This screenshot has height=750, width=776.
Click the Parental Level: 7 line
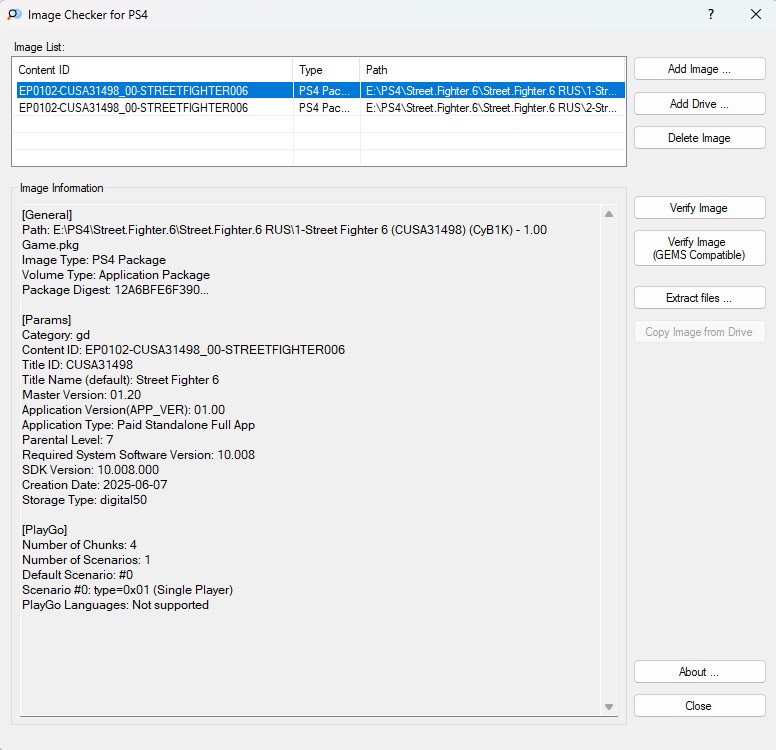[x=68, y=440]
